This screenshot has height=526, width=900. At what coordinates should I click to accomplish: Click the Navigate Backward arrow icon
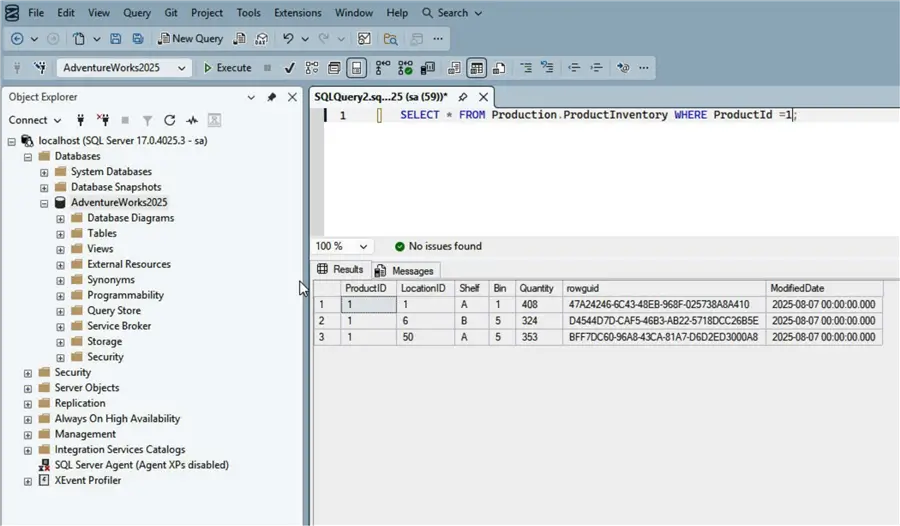pos(17,38)
